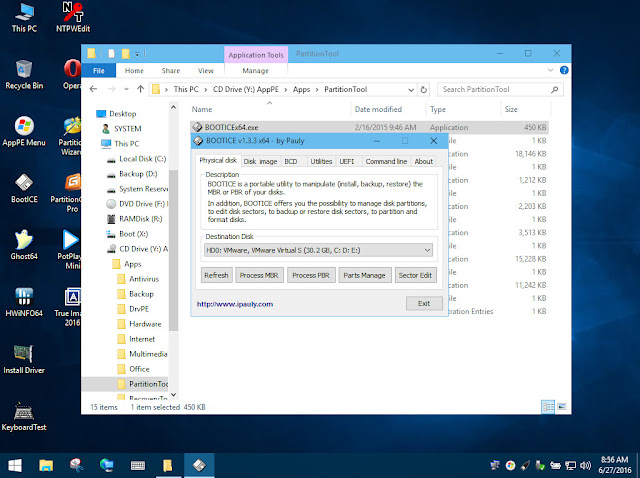
Task: Select Local Disk (C:) in navigation pane
Action: point(142,159)
